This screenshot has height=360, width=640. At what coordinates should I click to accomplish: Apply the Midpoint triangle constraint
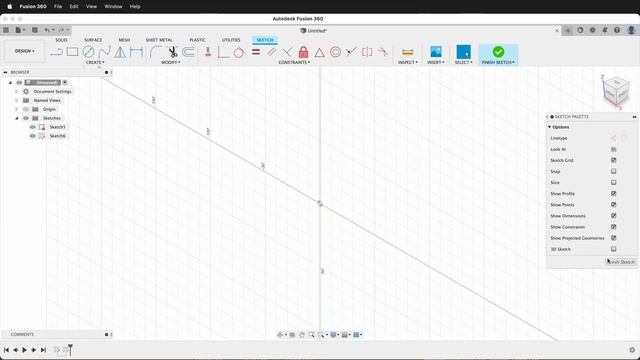[319, 52]
